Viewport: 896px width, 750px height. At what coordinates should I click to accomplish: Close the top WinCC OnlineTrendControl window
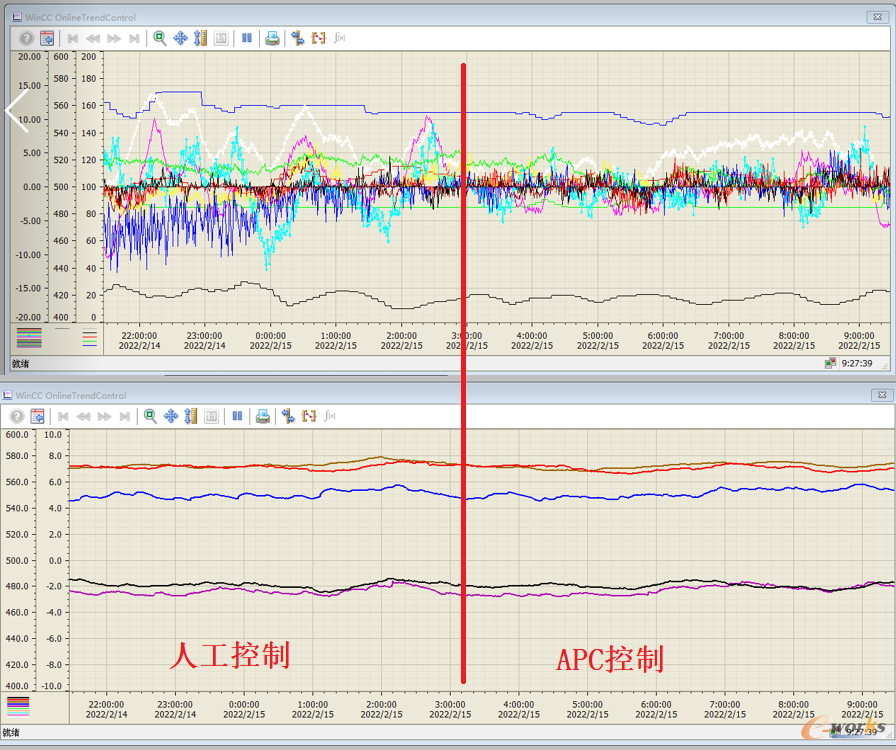[877, 17]
